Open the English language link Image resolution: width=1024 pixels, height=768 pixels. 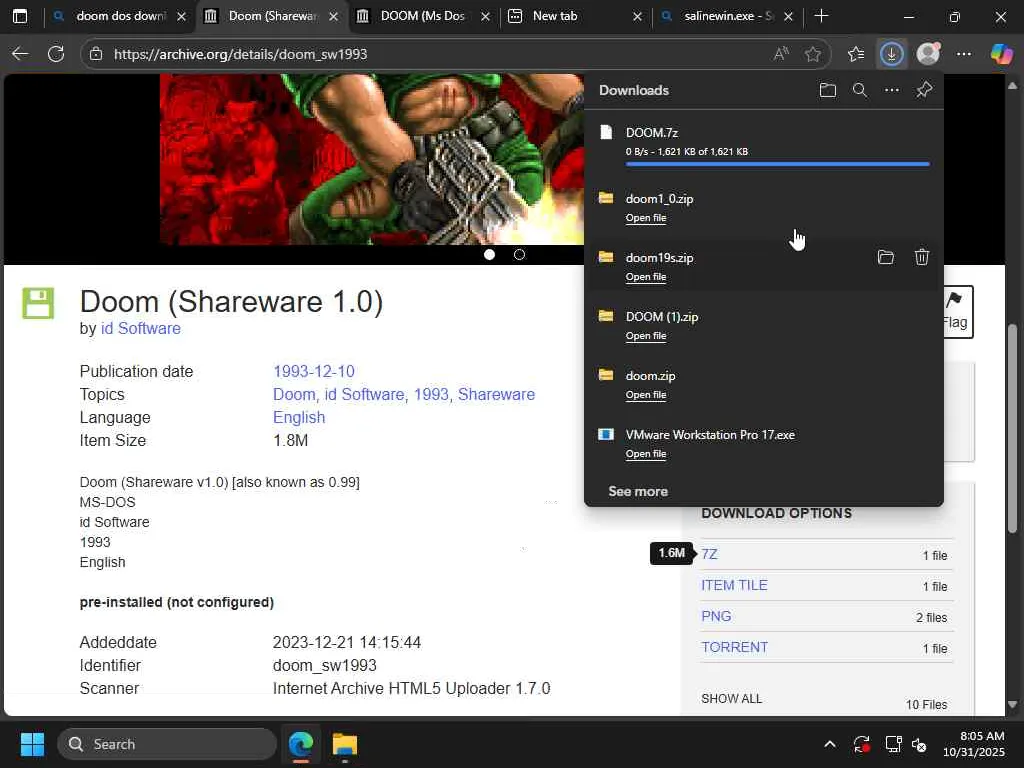[299, 417]
